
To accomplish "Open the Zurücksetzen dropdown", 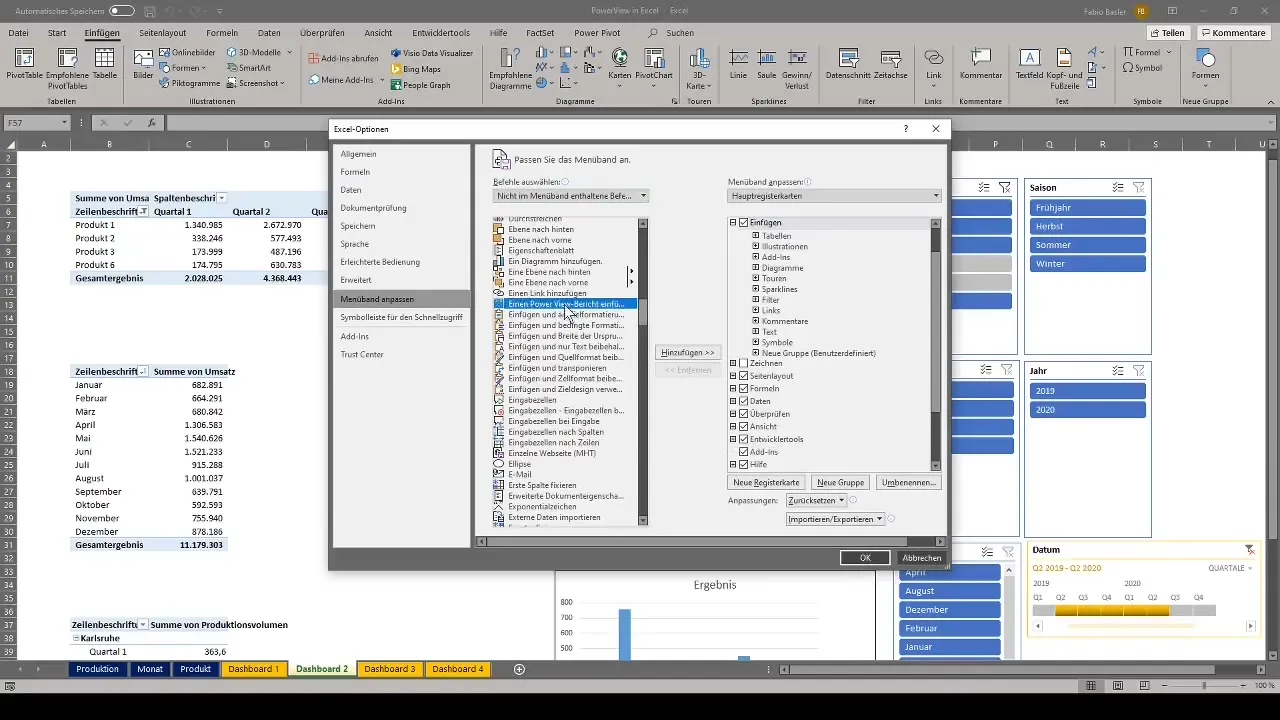I will 816,500.
